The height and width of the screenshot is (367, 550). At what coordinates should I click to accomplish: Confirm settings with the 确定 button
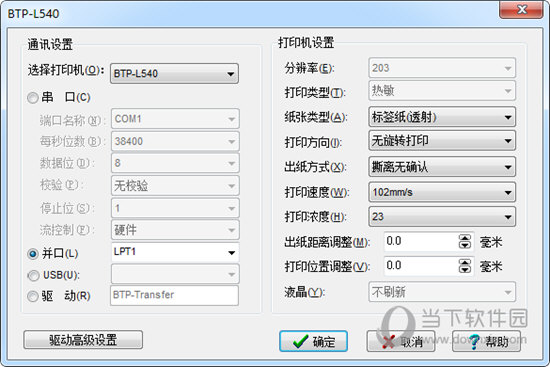(x=313, y=341)
